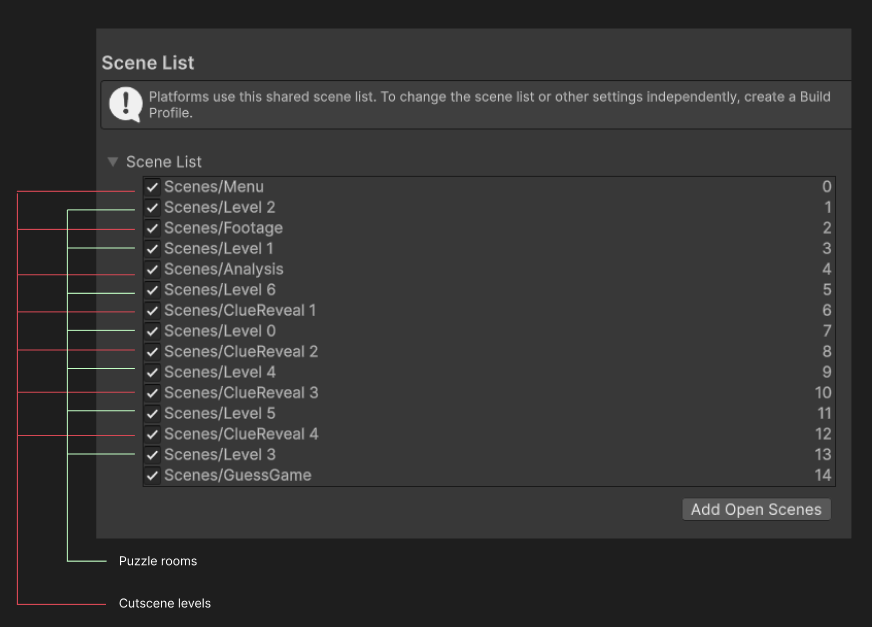Viewport: 872px width, 627px height.
Task: Disable the Scenes/Level 2 checkbox
Action: pyautogui.click(x=152, y=208)
